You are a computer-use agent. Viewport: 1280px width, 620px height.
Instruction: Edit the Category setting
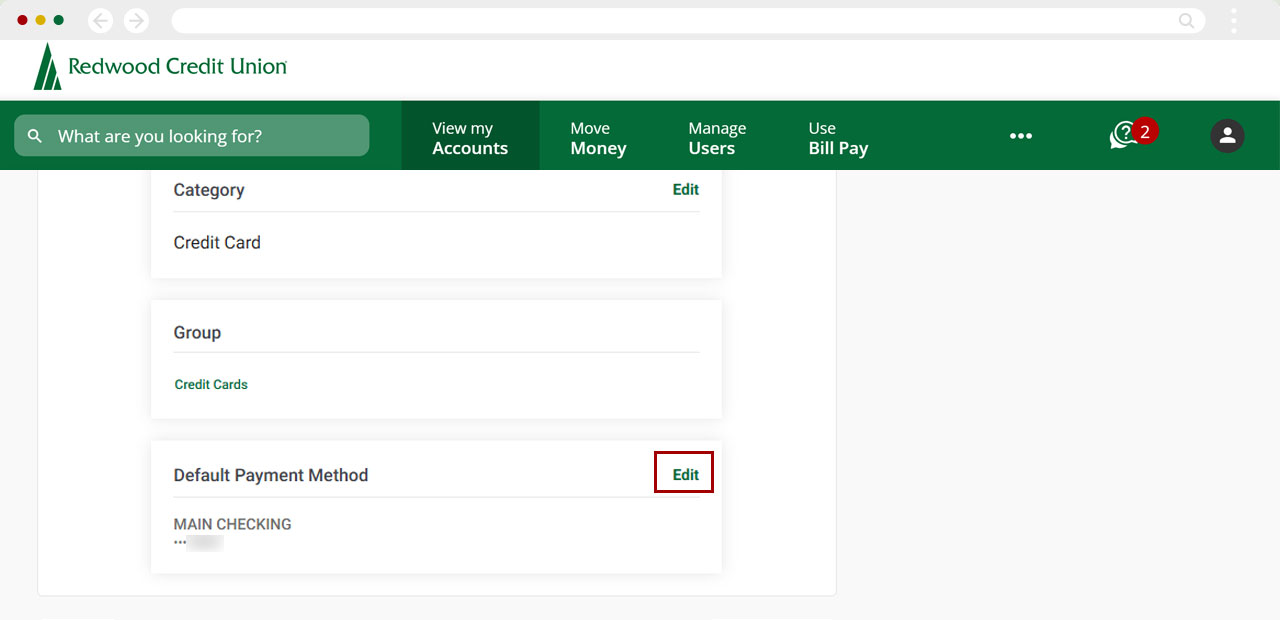tap(686, 189)
